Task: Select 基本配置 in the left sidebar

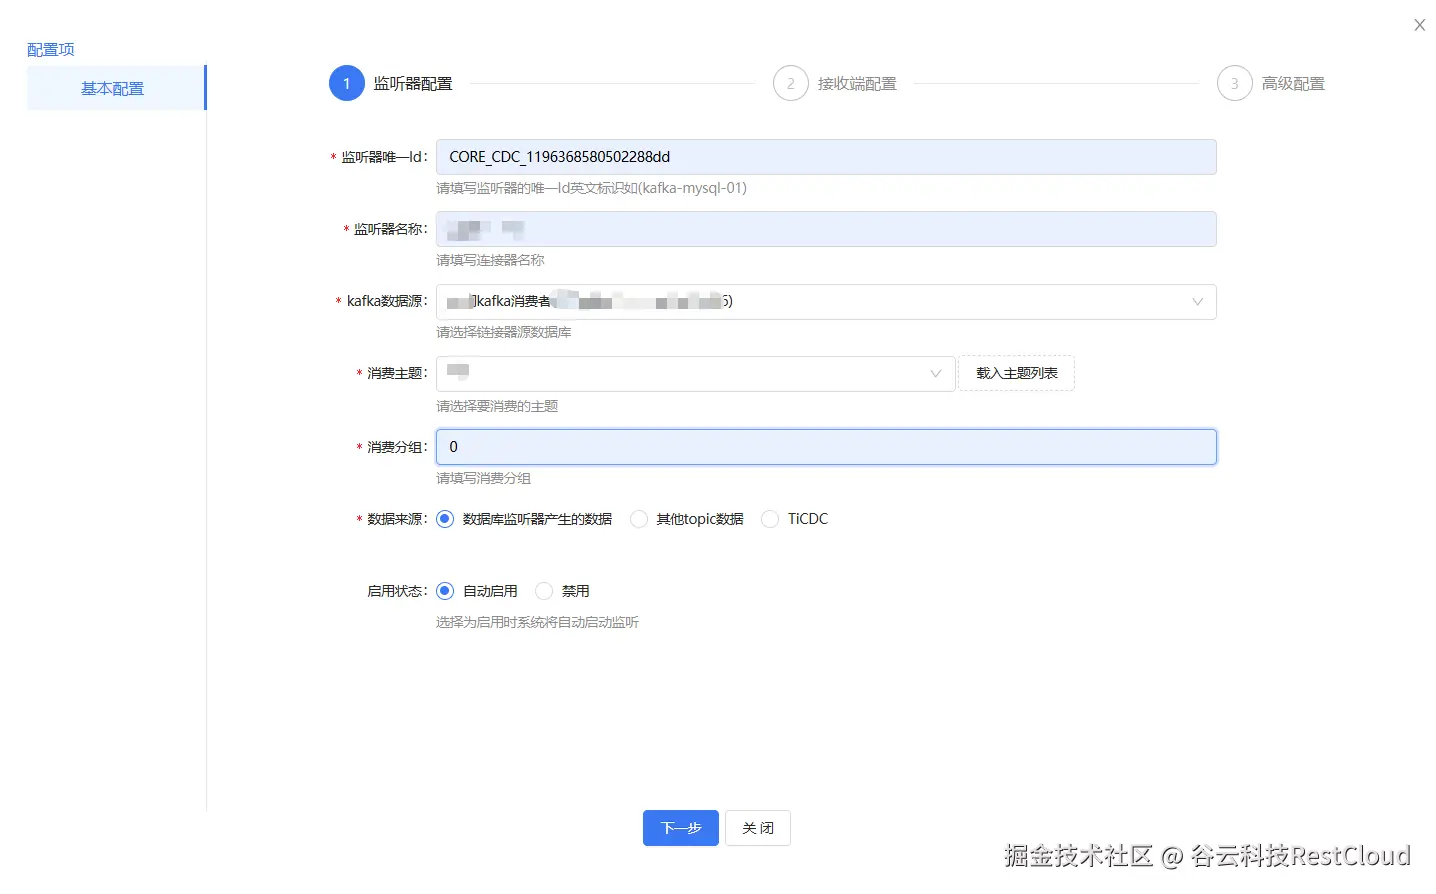Action: click(x=113, y=88)
